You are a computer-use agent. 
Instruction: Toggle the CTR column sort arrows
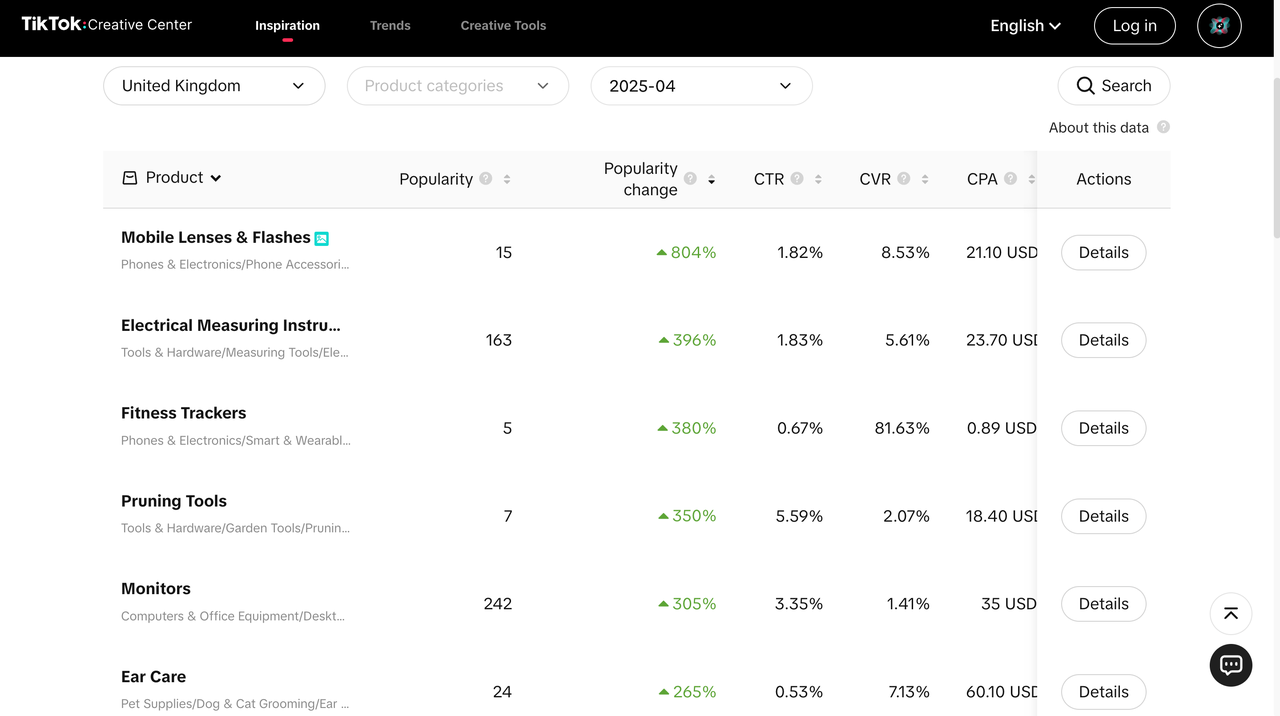818,179
